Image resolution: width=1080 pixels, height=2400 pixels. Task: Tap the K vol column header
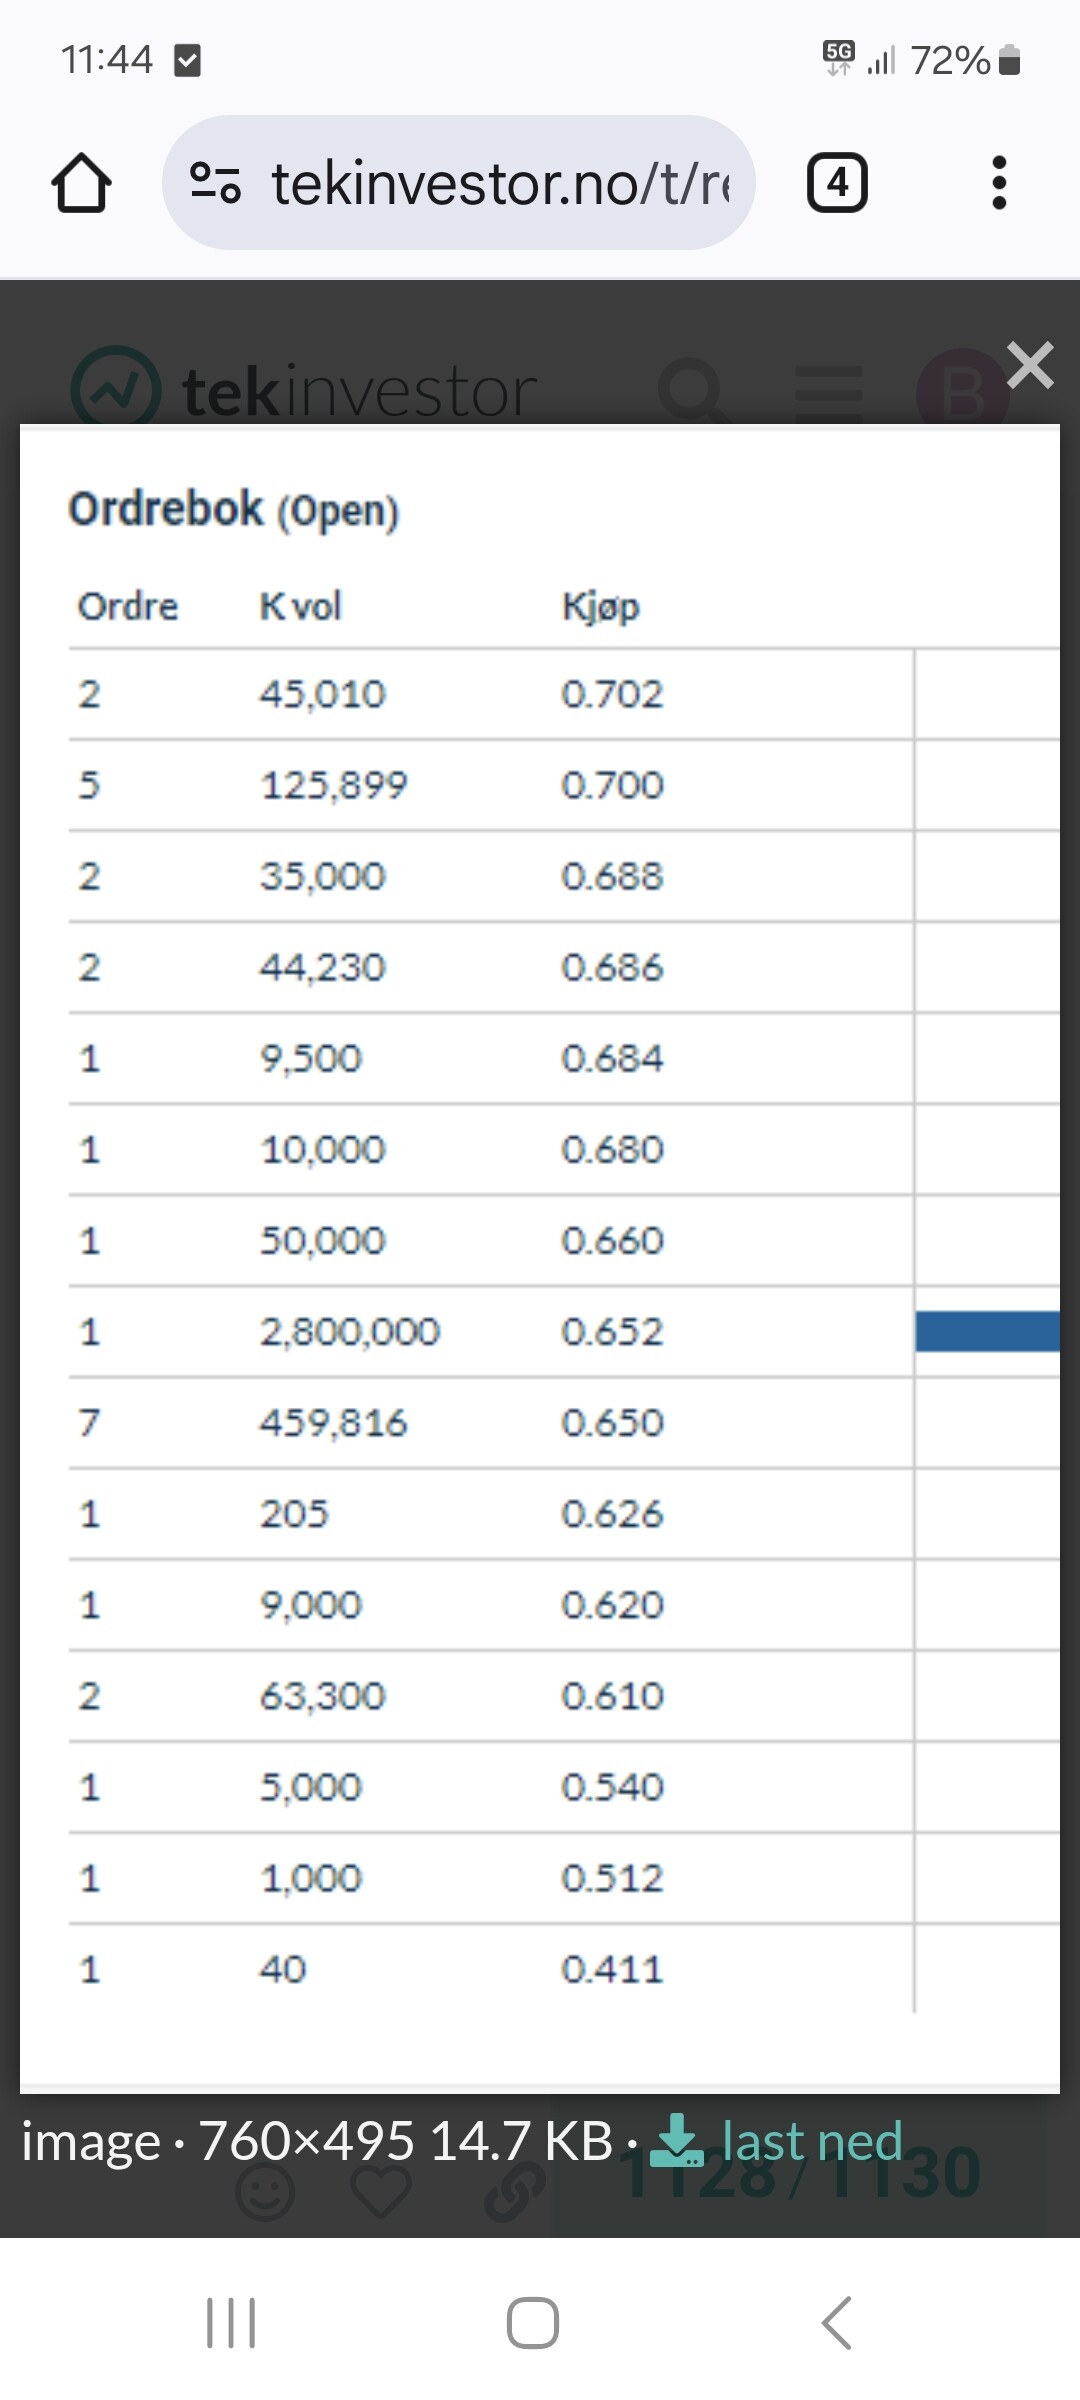point(300,606)
